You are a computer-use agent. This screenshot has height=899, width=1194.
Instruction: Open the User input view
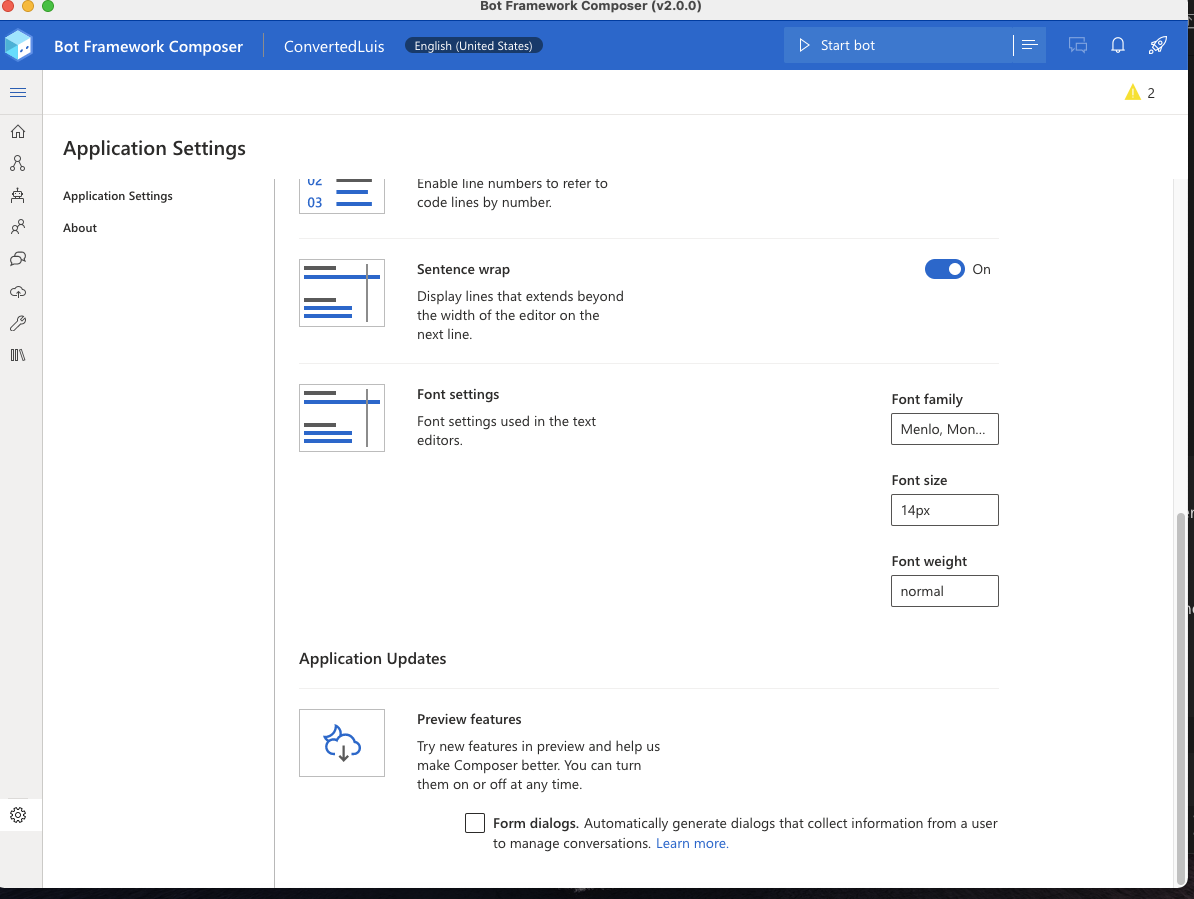pyautogui.click(x=18, y=227)
